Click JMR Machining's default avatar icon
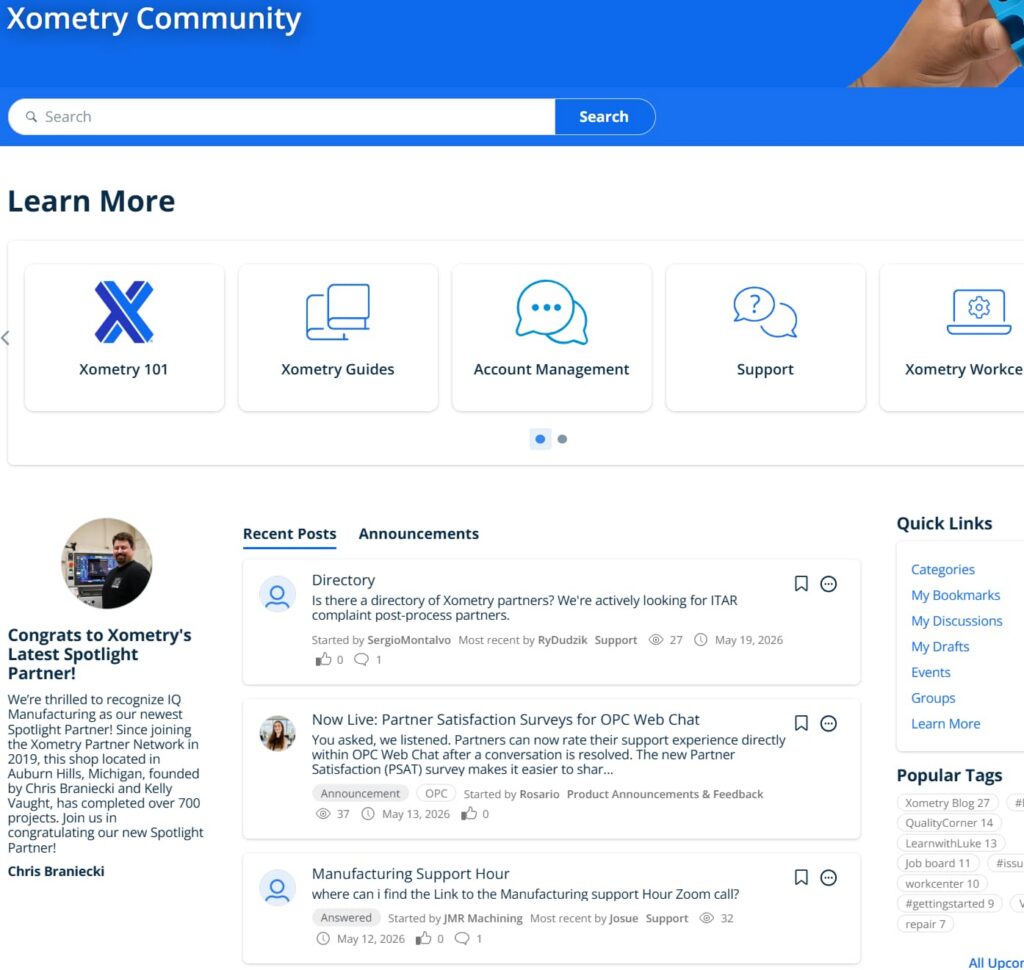The height and width of the screenshot is (970, 1024). point(278,887)
